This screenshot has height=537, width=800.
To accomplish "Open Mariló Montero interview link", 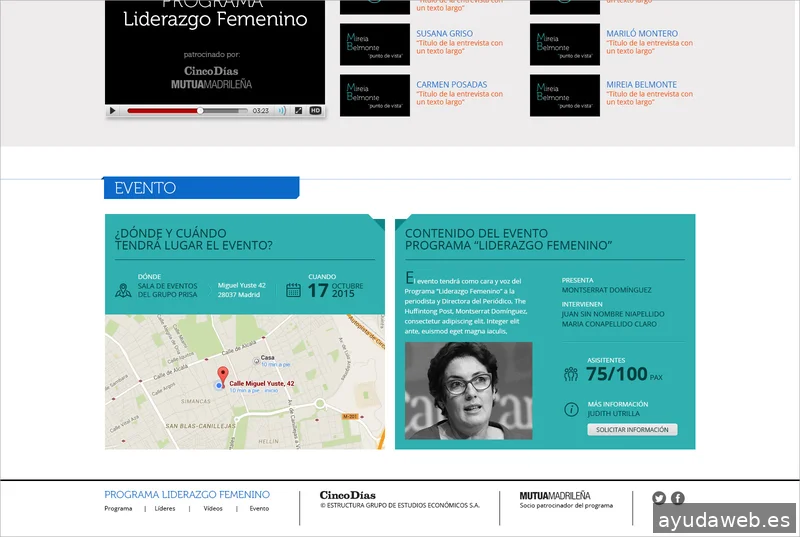I will [642, 33].
